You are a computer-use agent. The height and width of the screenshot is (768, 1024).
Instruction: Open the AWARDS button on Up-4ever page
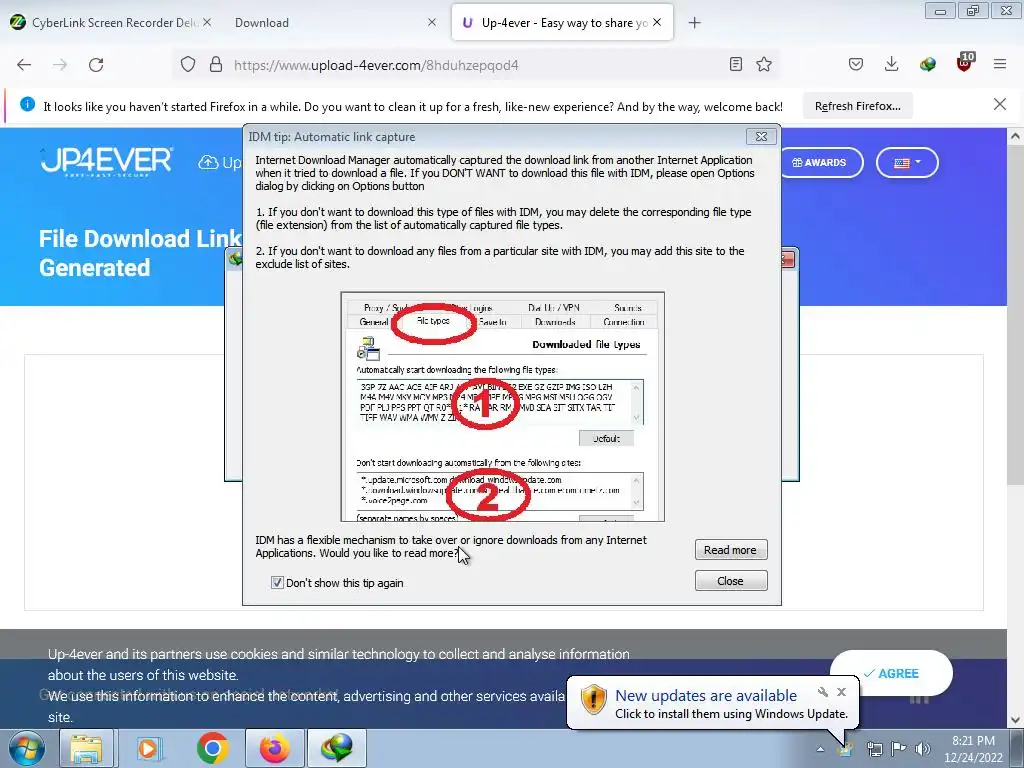tap(822, 163)
